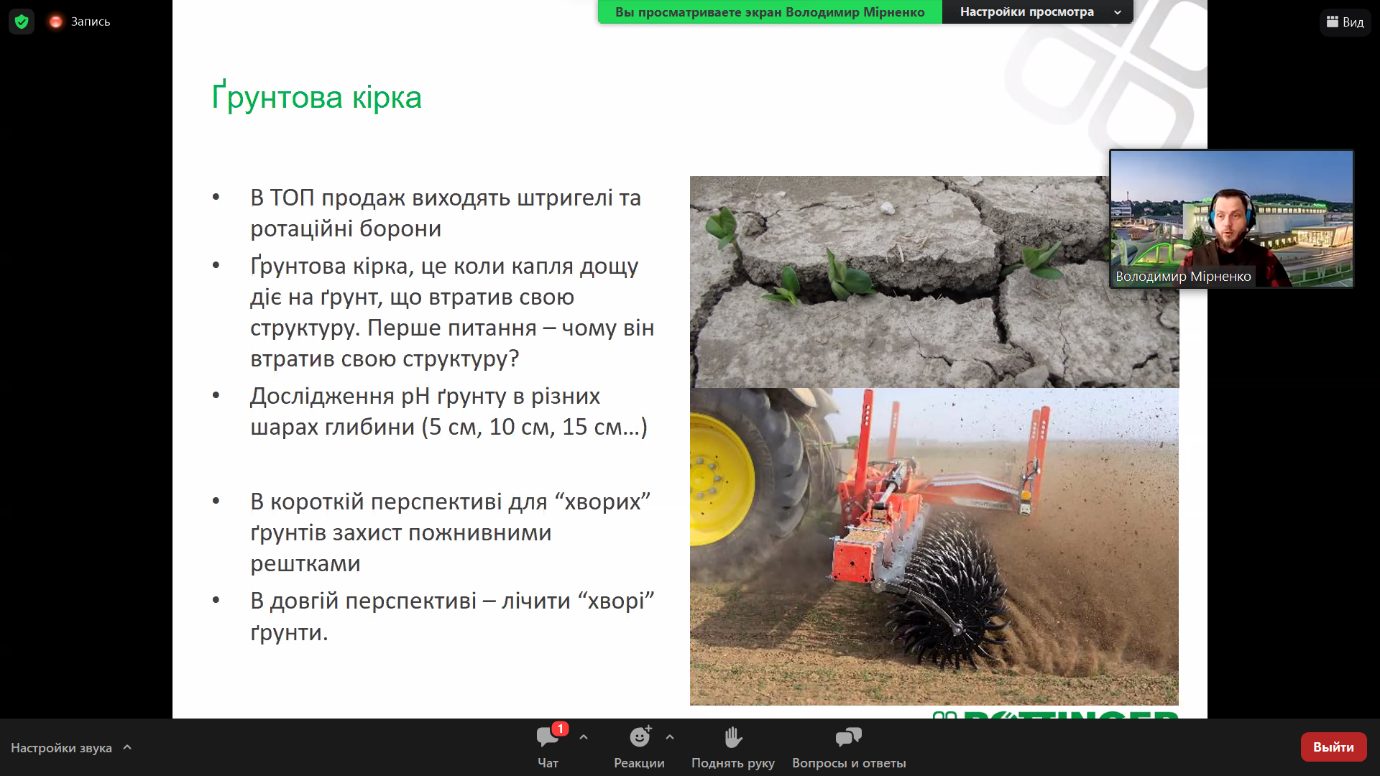Open the Реакции emoji menu
The width and height of the screenshot is (1380, 776).
(x=639, y=747)
